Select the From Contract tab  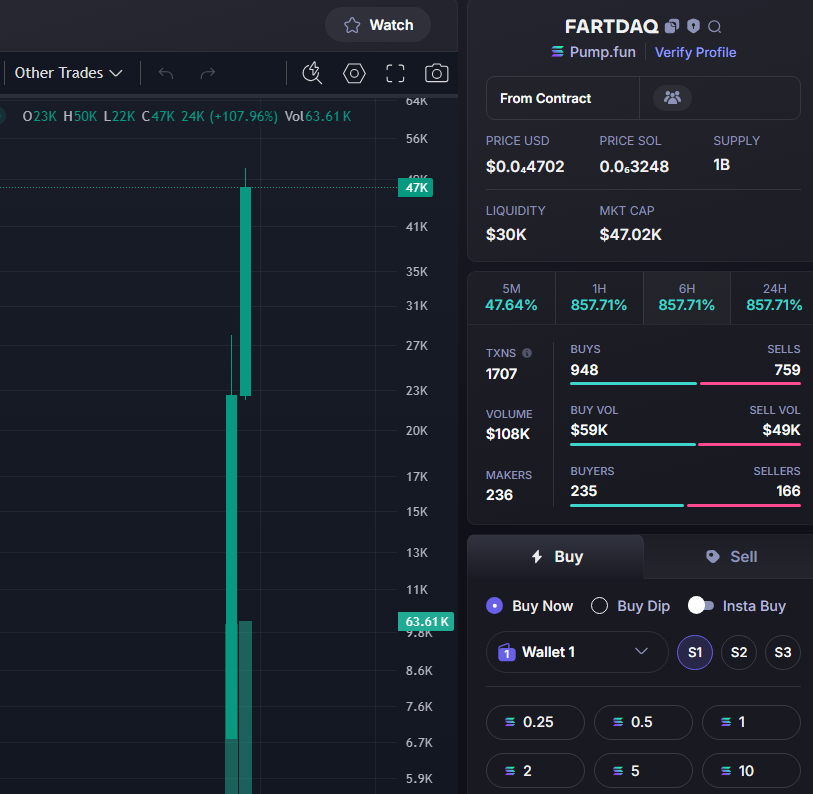[x=563, y=98]
